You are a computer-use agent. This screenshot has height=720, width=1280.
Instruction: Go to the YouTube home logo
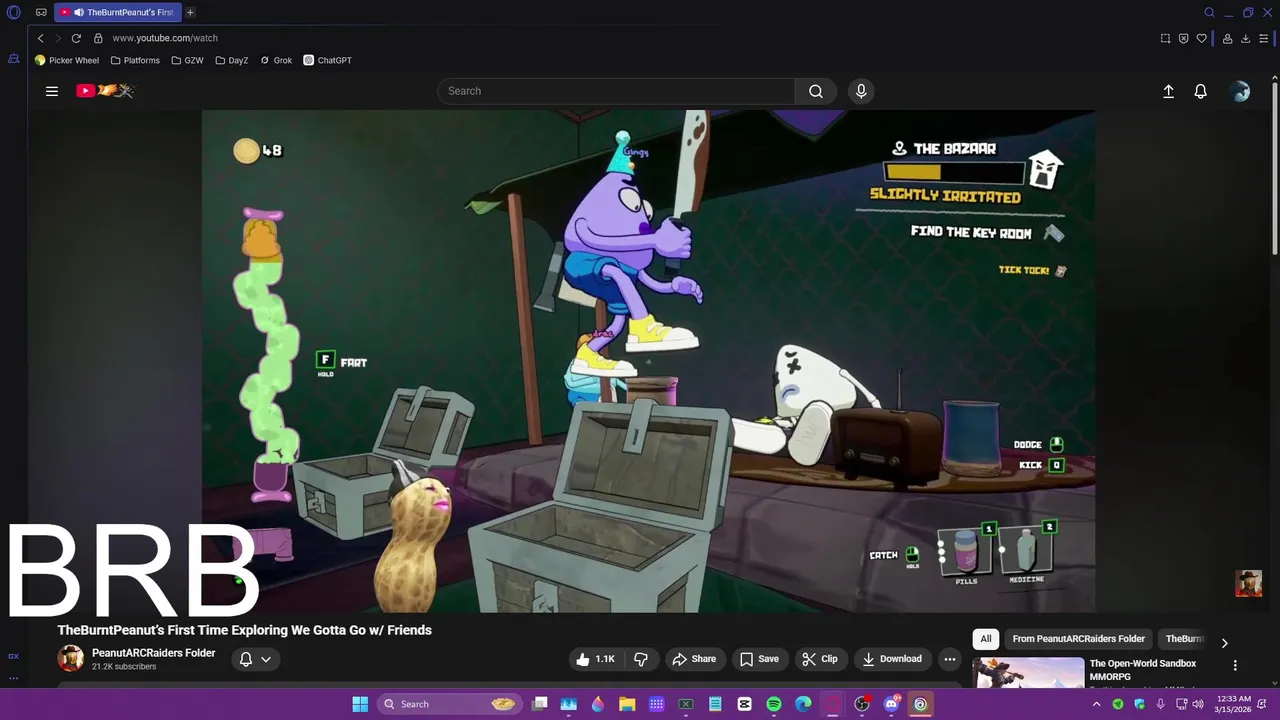click(x=104, y=91)
